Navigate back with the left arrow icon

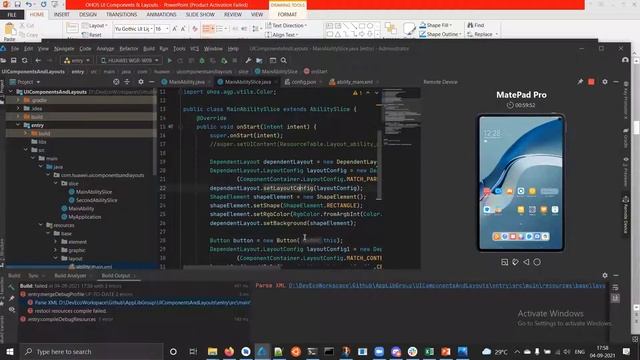(x=38, y=60)
